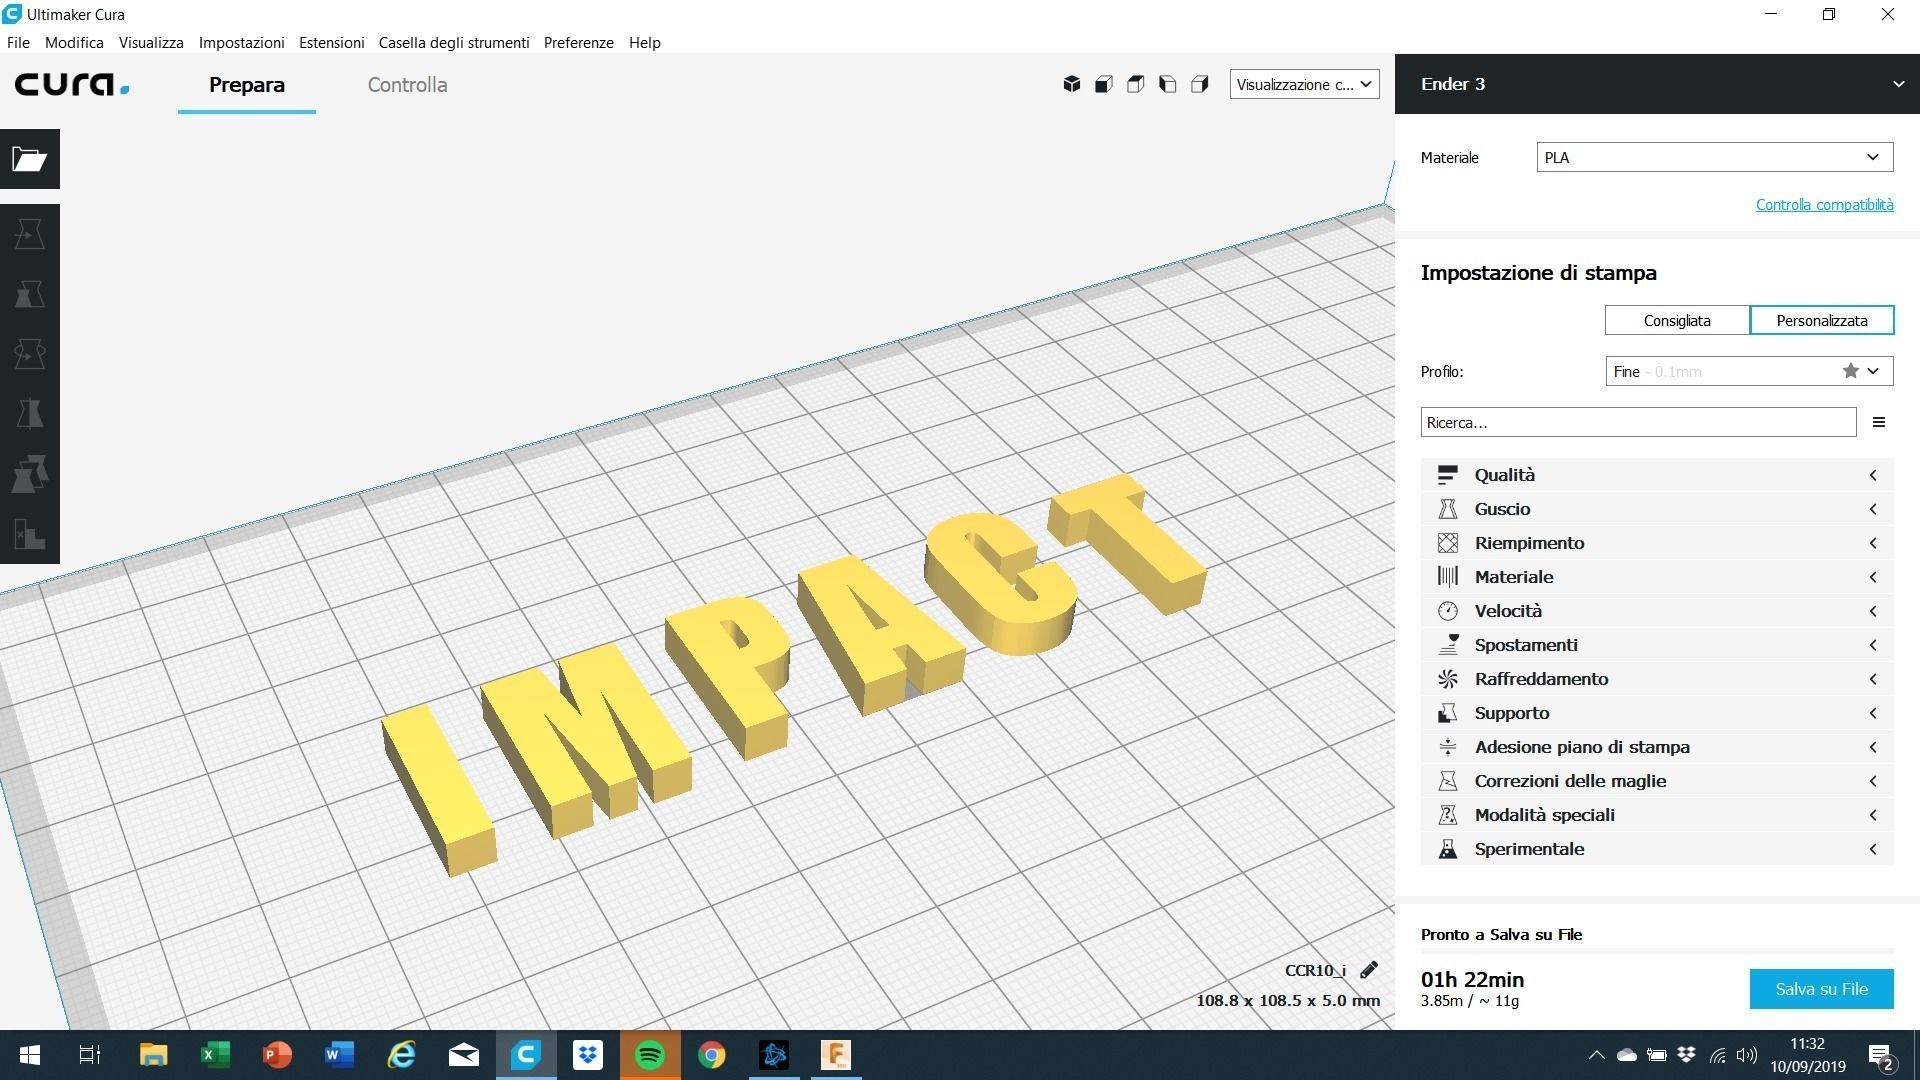The width and height of the screenshot is (1920, 1080).
Task: Open the Controlla compatibilità link
Action: click(1825, 204)
